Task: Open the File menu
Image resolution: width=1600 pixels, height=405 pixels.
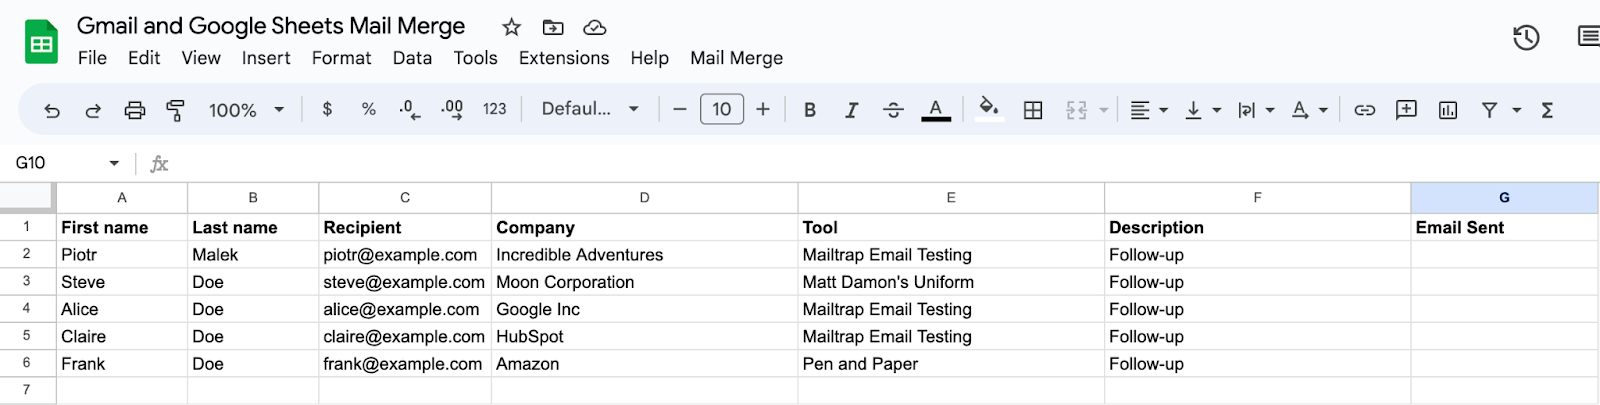Action: point(92,58)
